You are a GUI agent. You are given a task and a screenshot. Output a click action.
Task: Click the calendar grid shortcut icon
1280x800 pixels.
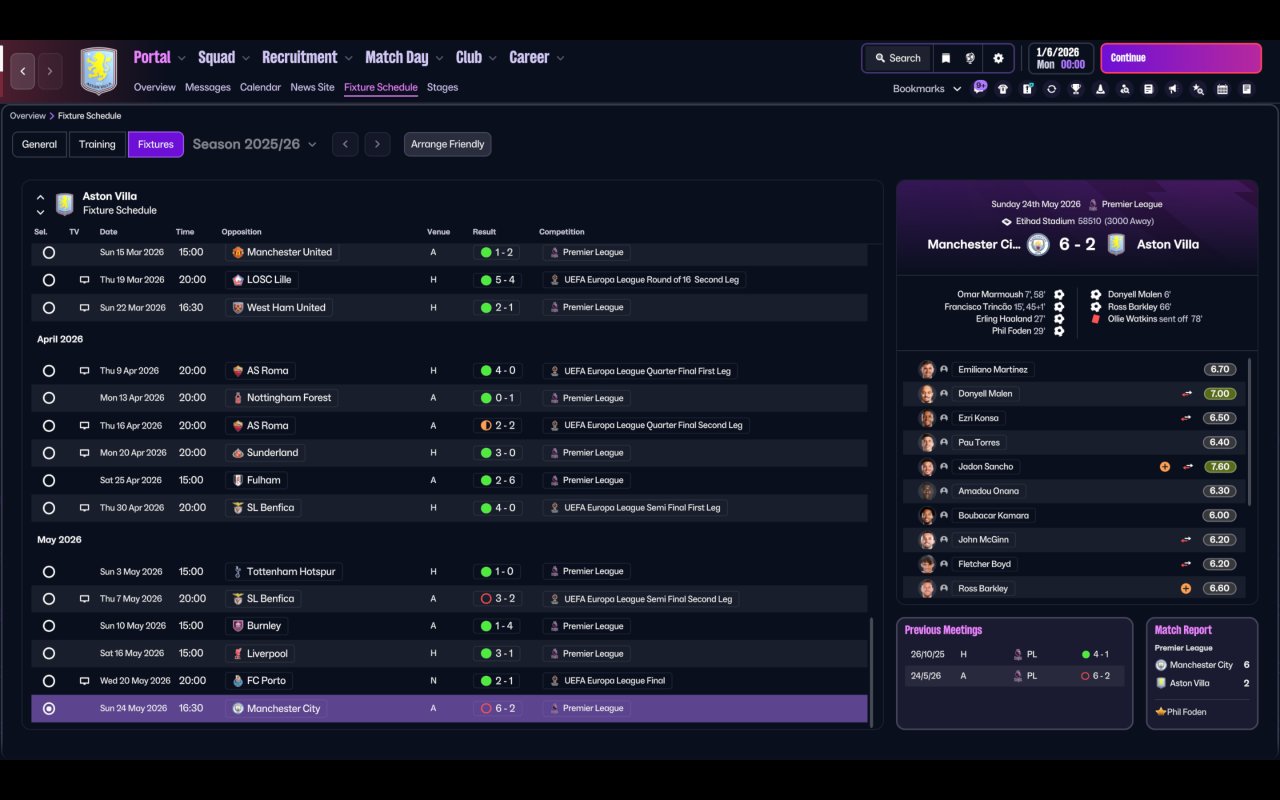point(1222,89)
